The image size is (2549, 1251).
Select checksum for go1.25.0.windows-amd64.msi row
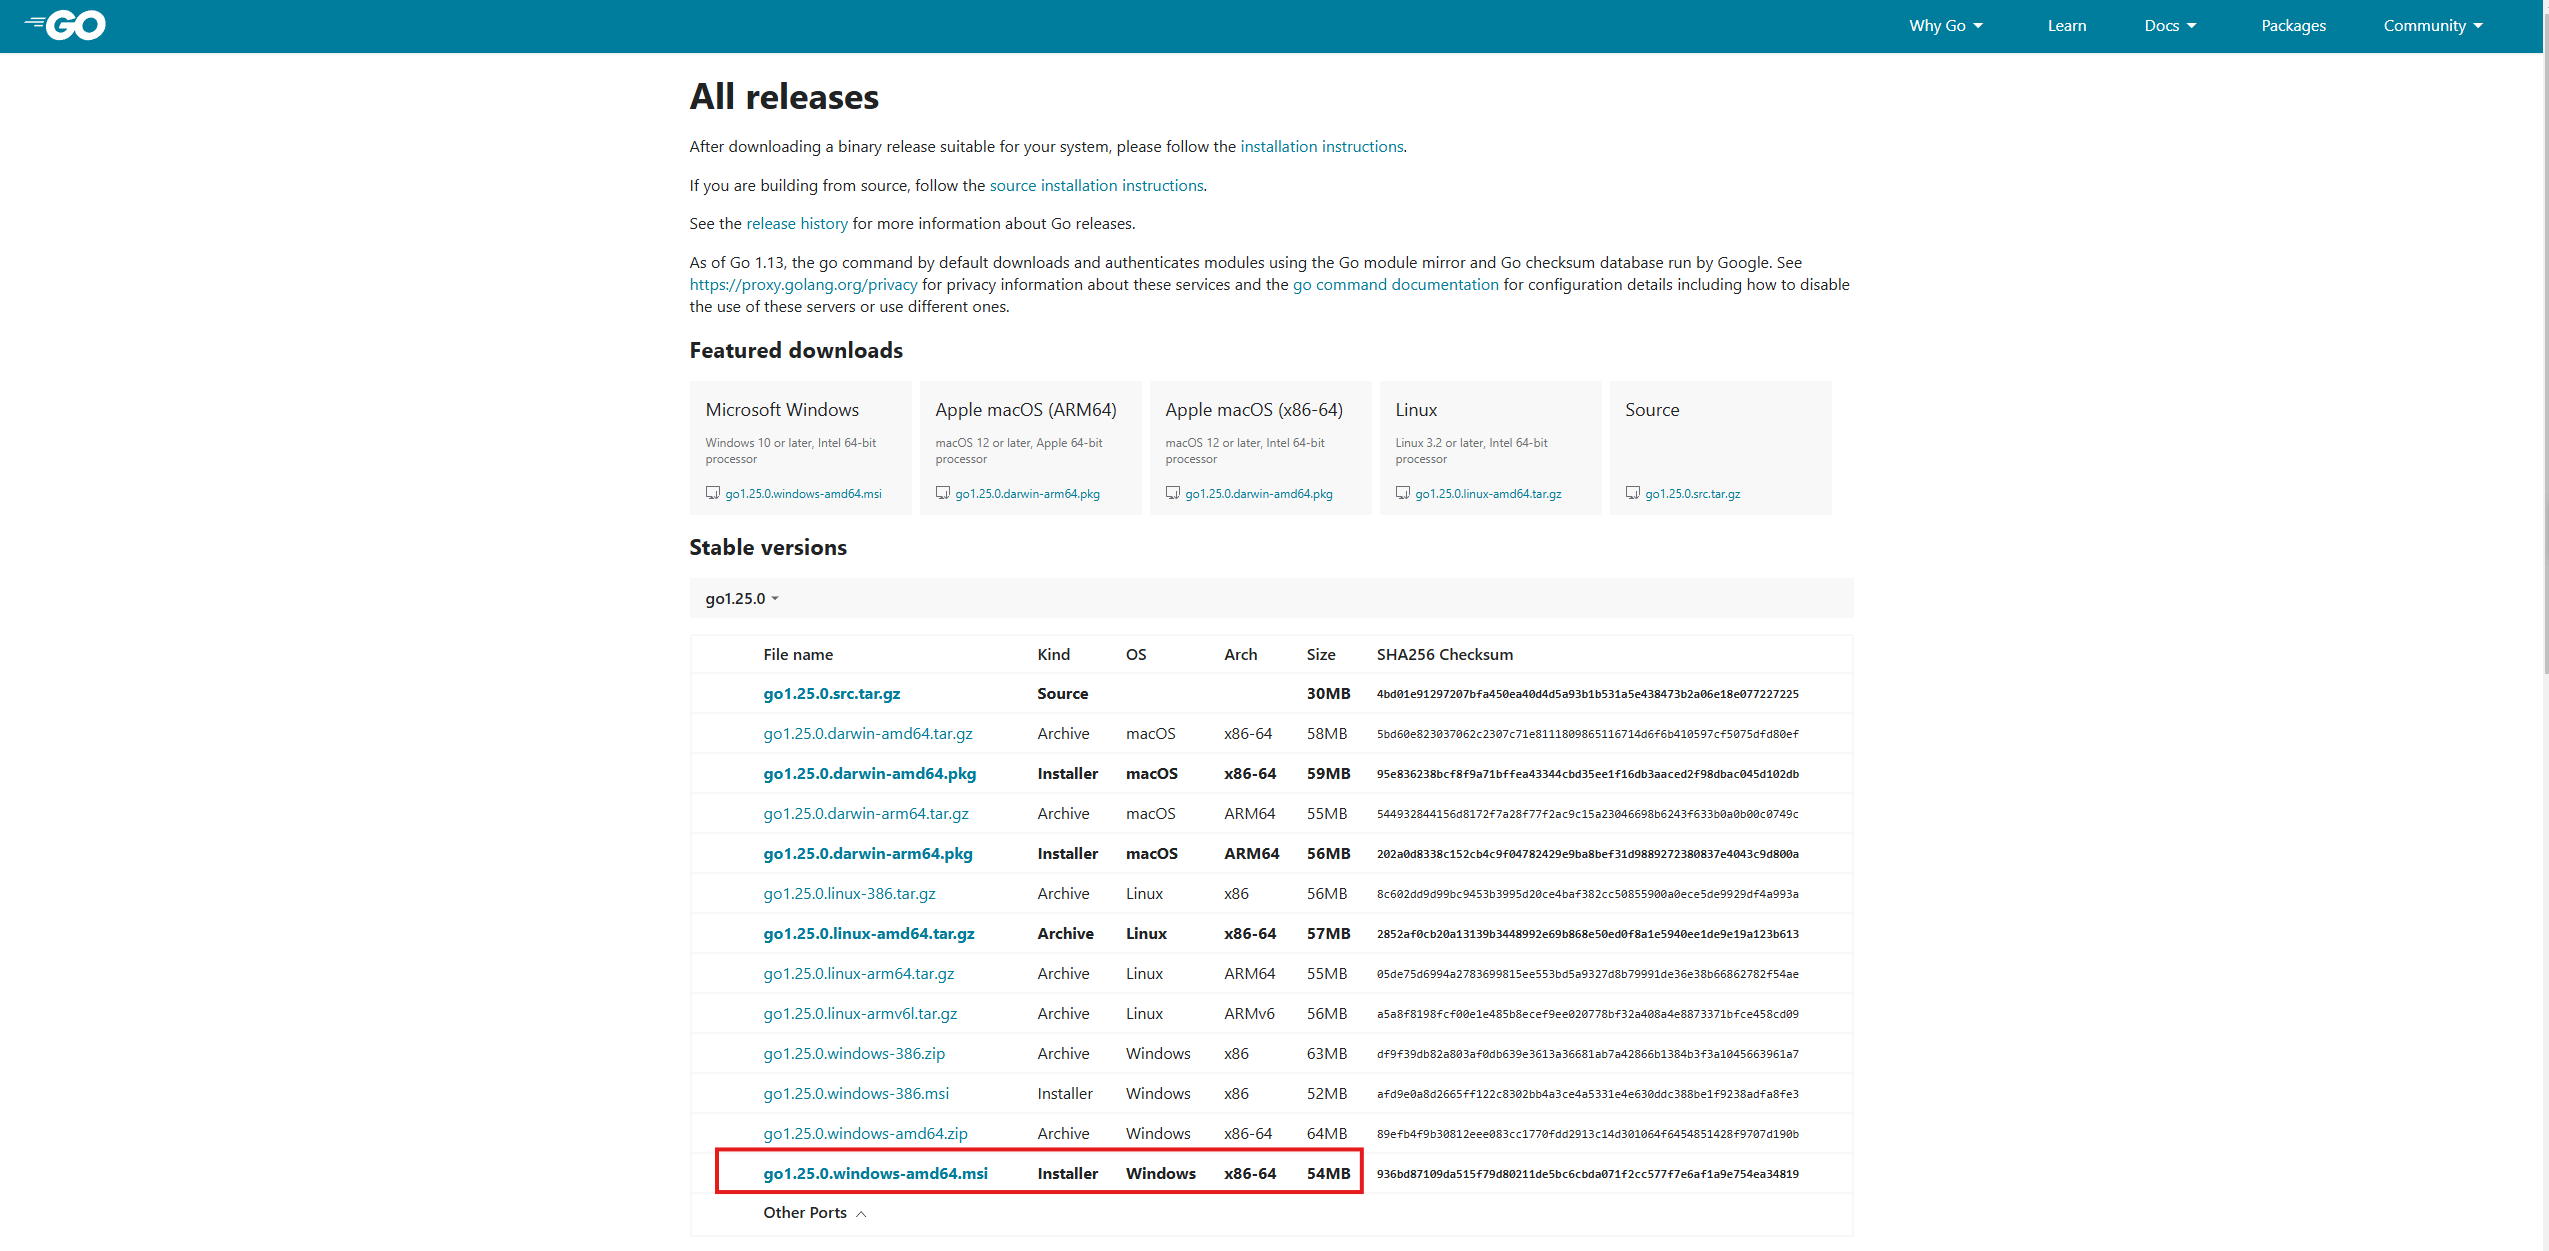pos(1588,1174)
